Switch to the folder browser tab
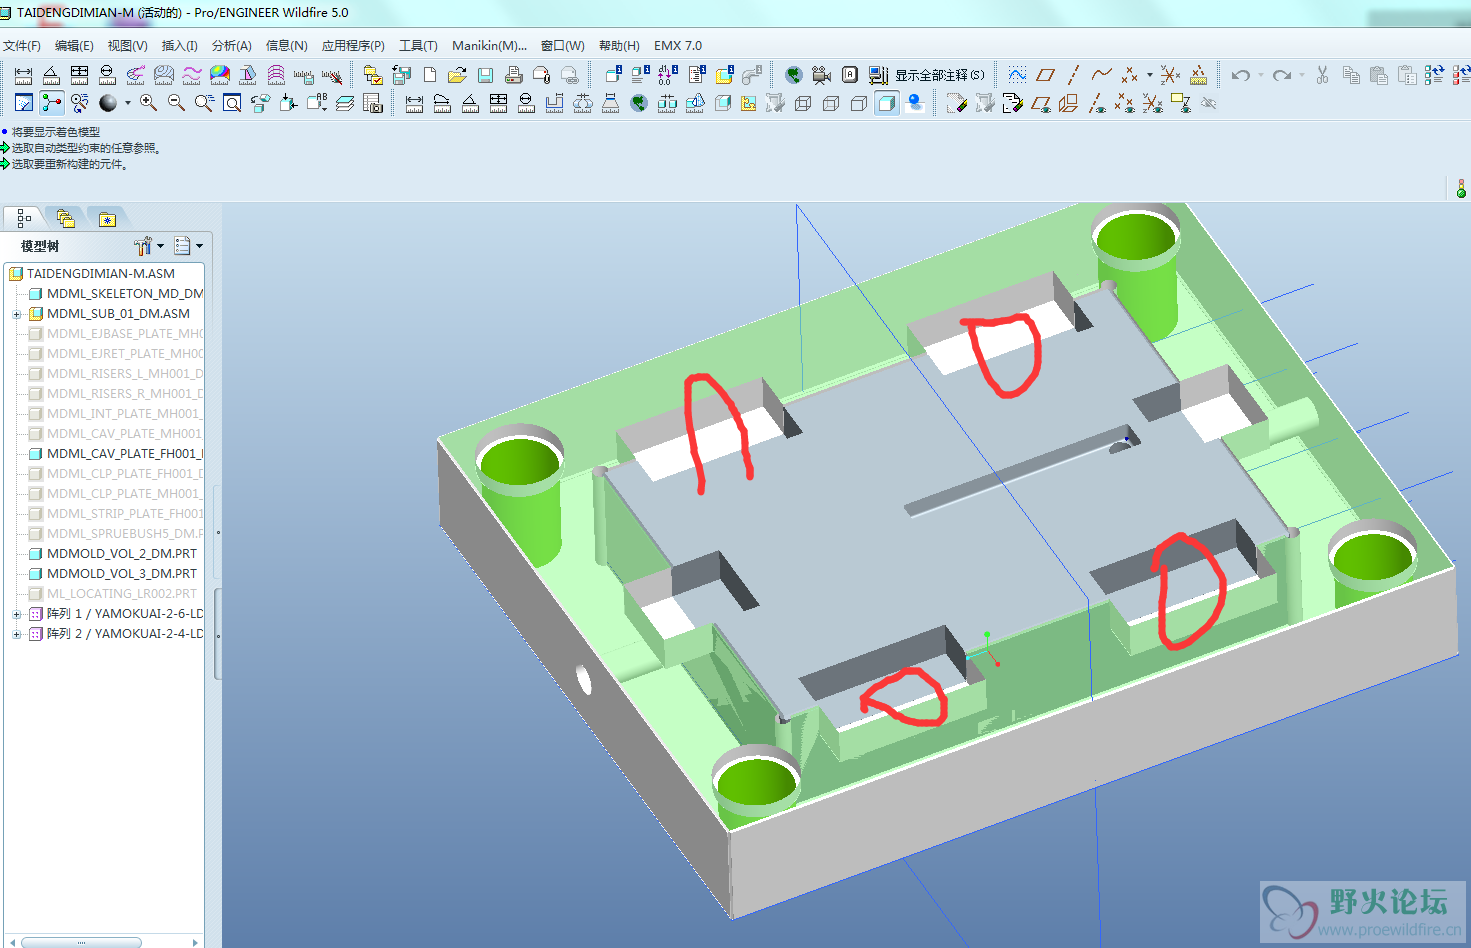Image resolution: width=1471 pixels, height=948 pixels. (66, 218)
